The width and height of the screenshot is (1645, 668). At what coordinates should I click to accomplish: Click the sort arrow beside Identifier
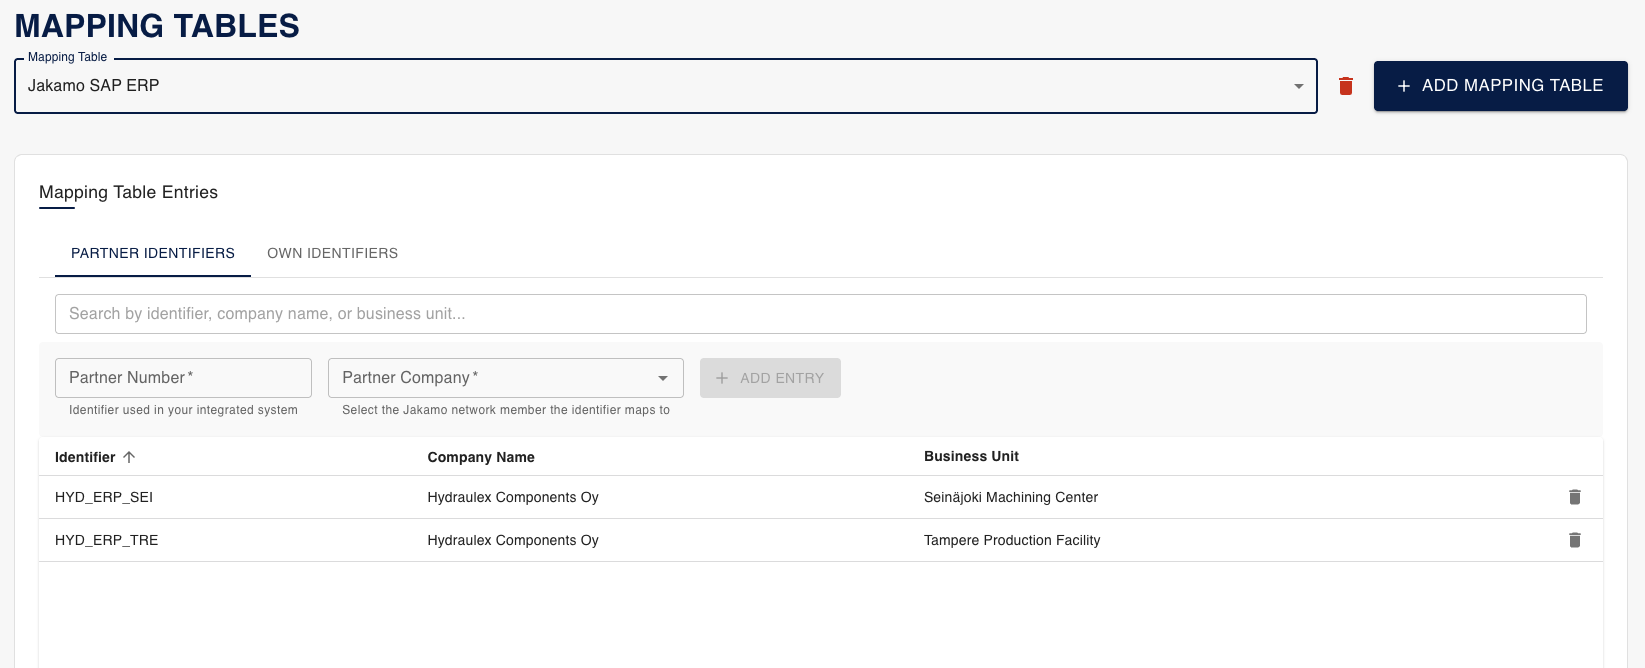129,457
